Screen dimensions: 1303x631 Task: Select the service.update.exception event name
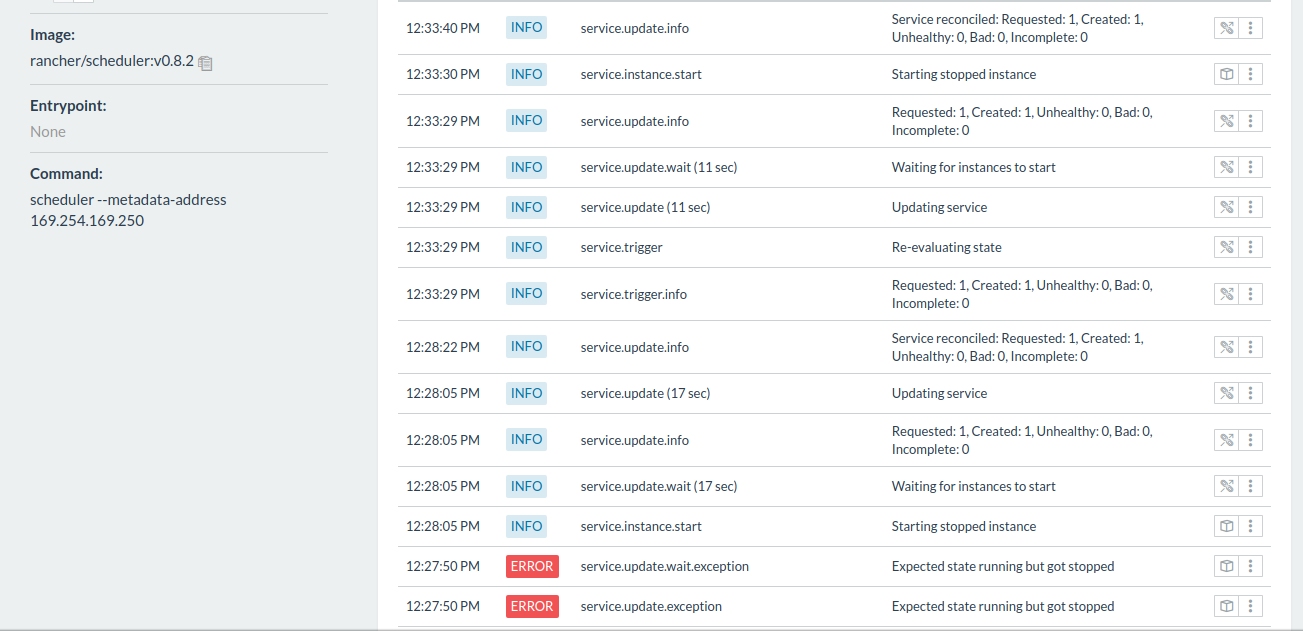click(x=651, y=606)
